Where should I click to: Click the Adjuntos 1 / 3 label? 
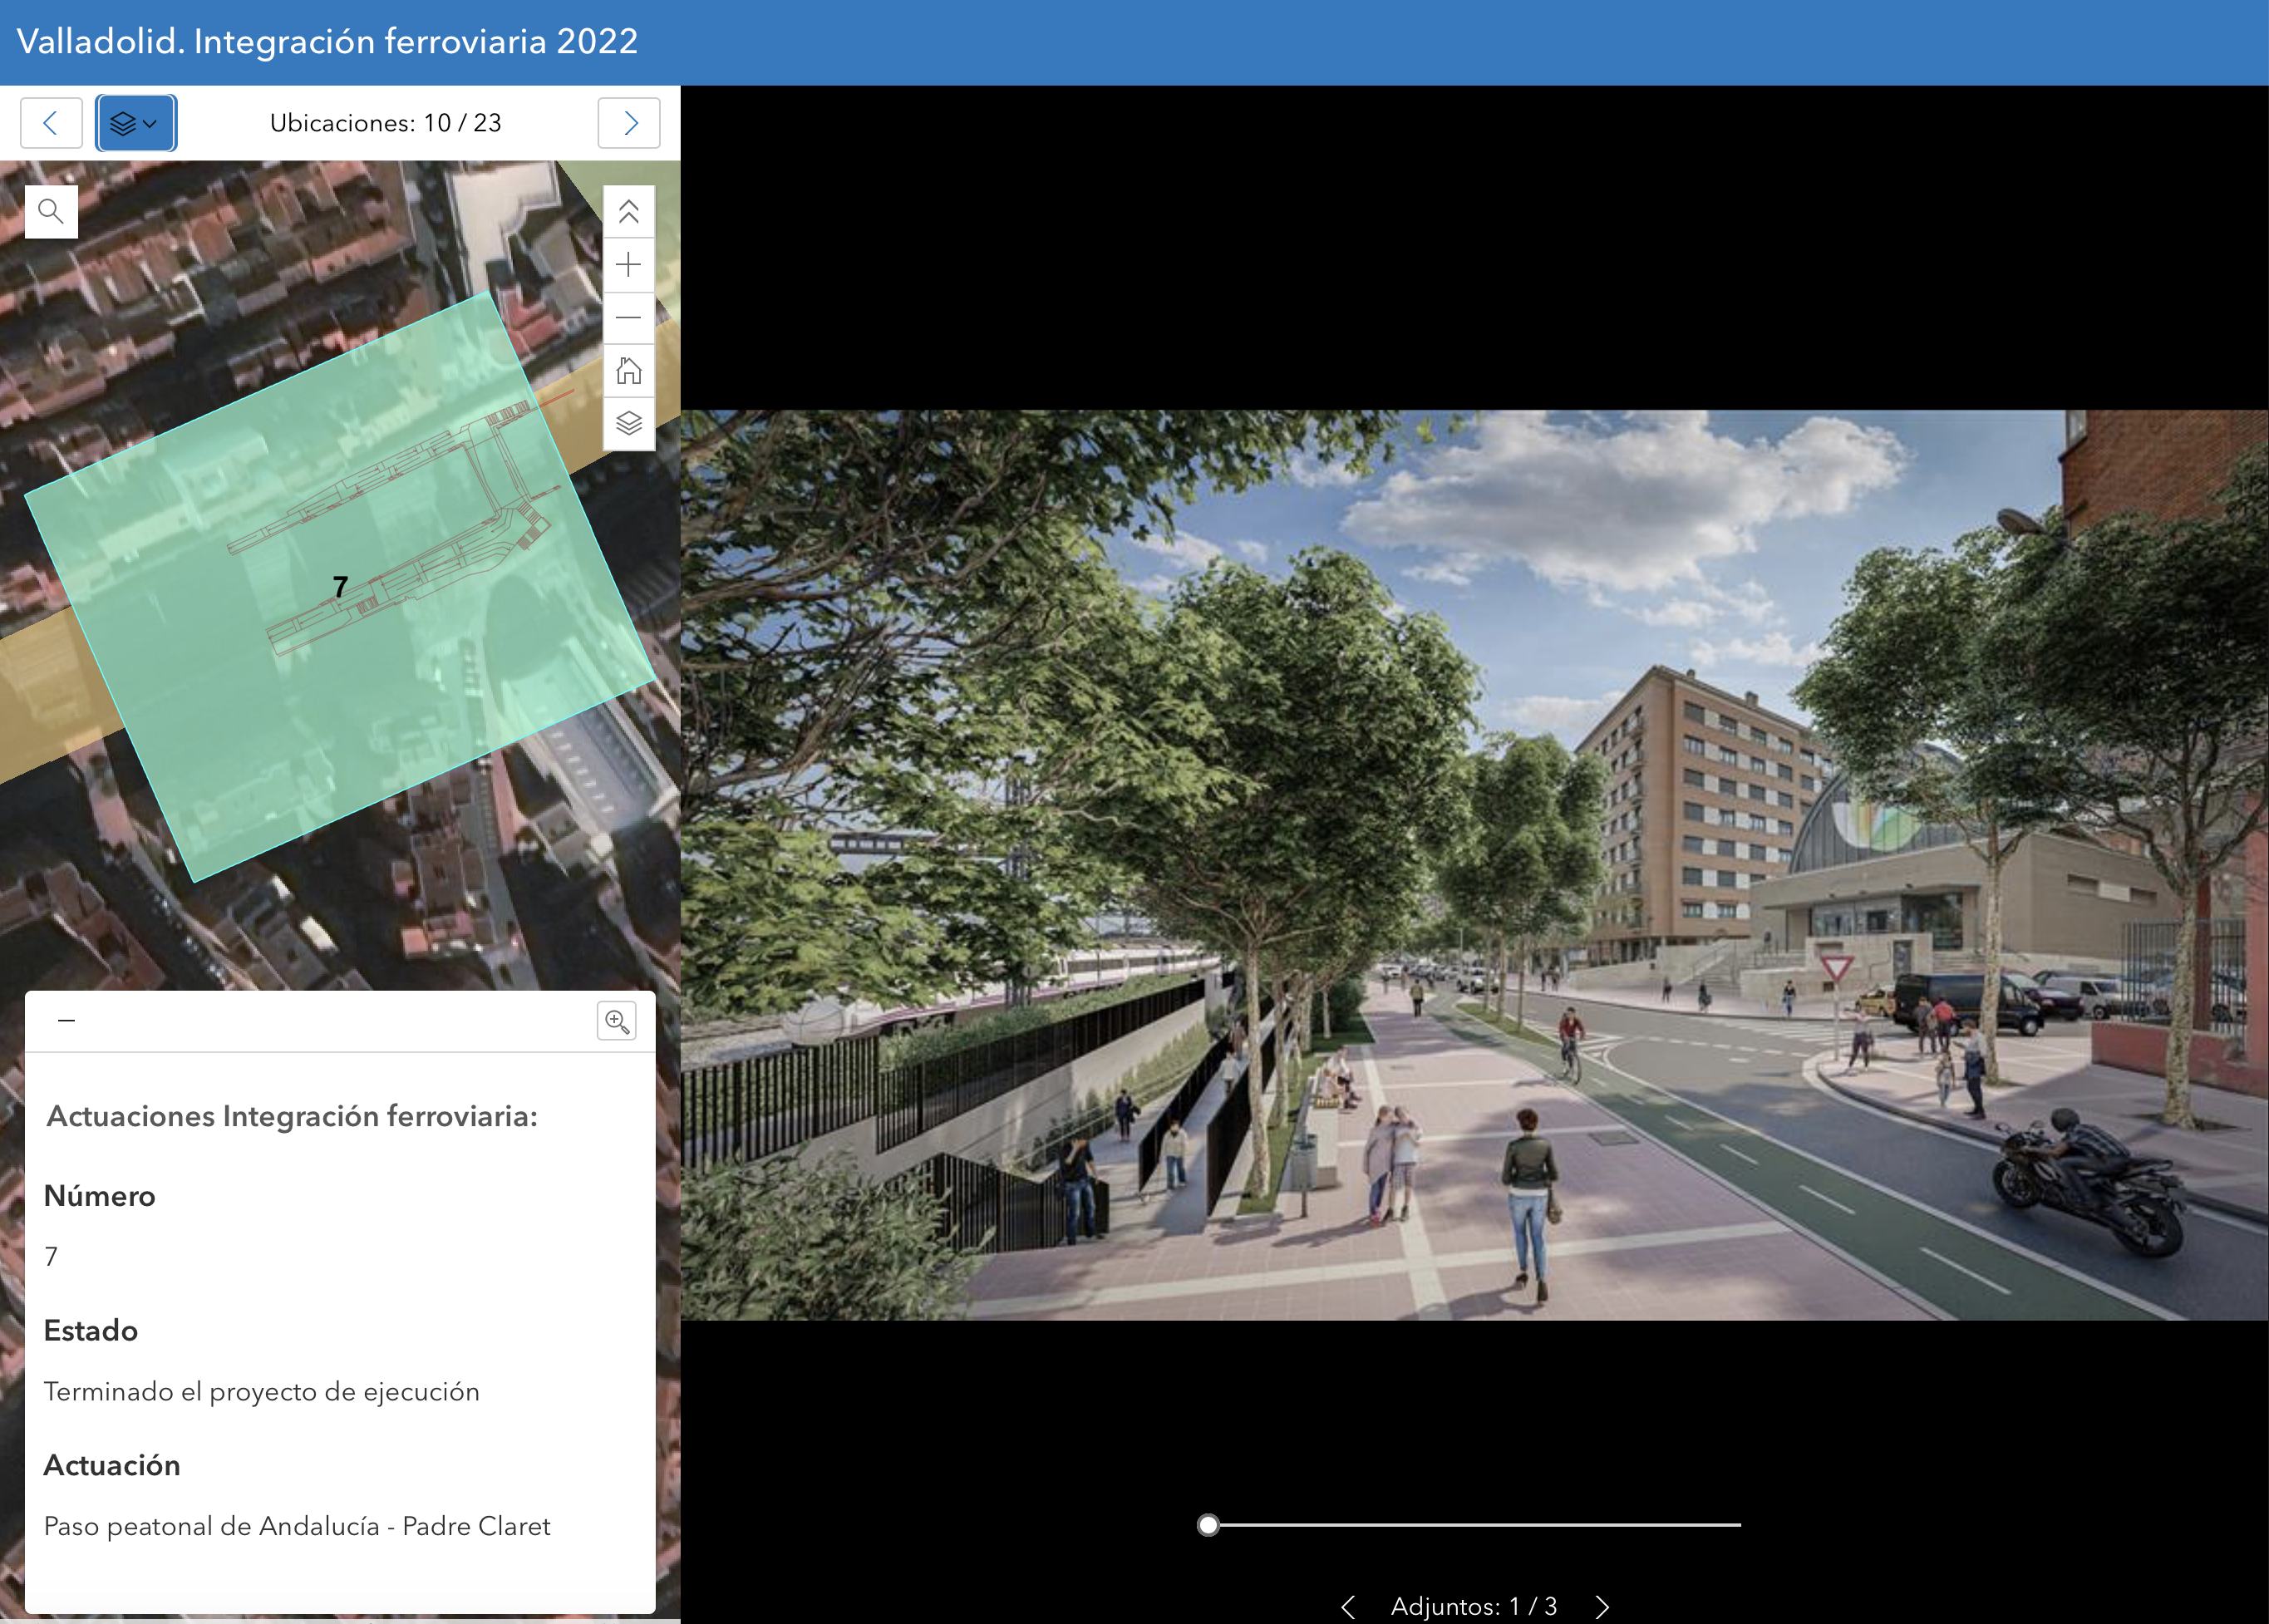(x=1473, y=1606)
